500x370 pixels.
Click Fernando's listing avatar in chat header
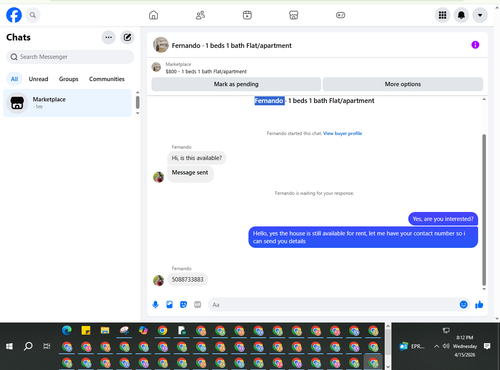[161, 45]
